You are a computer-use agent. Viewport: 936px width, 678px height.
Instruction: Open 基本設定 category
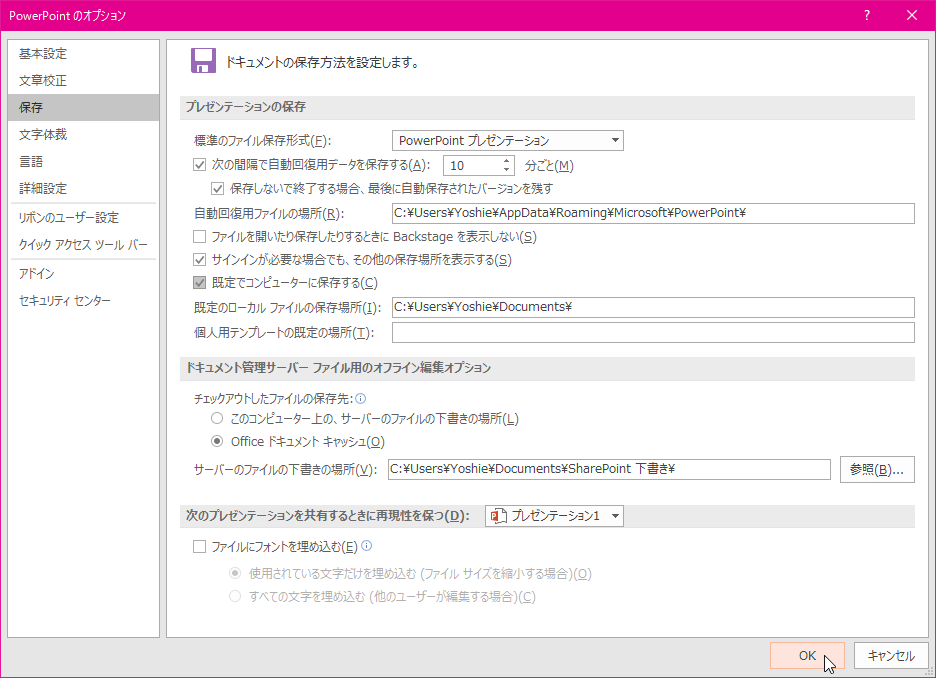(84, 54)
